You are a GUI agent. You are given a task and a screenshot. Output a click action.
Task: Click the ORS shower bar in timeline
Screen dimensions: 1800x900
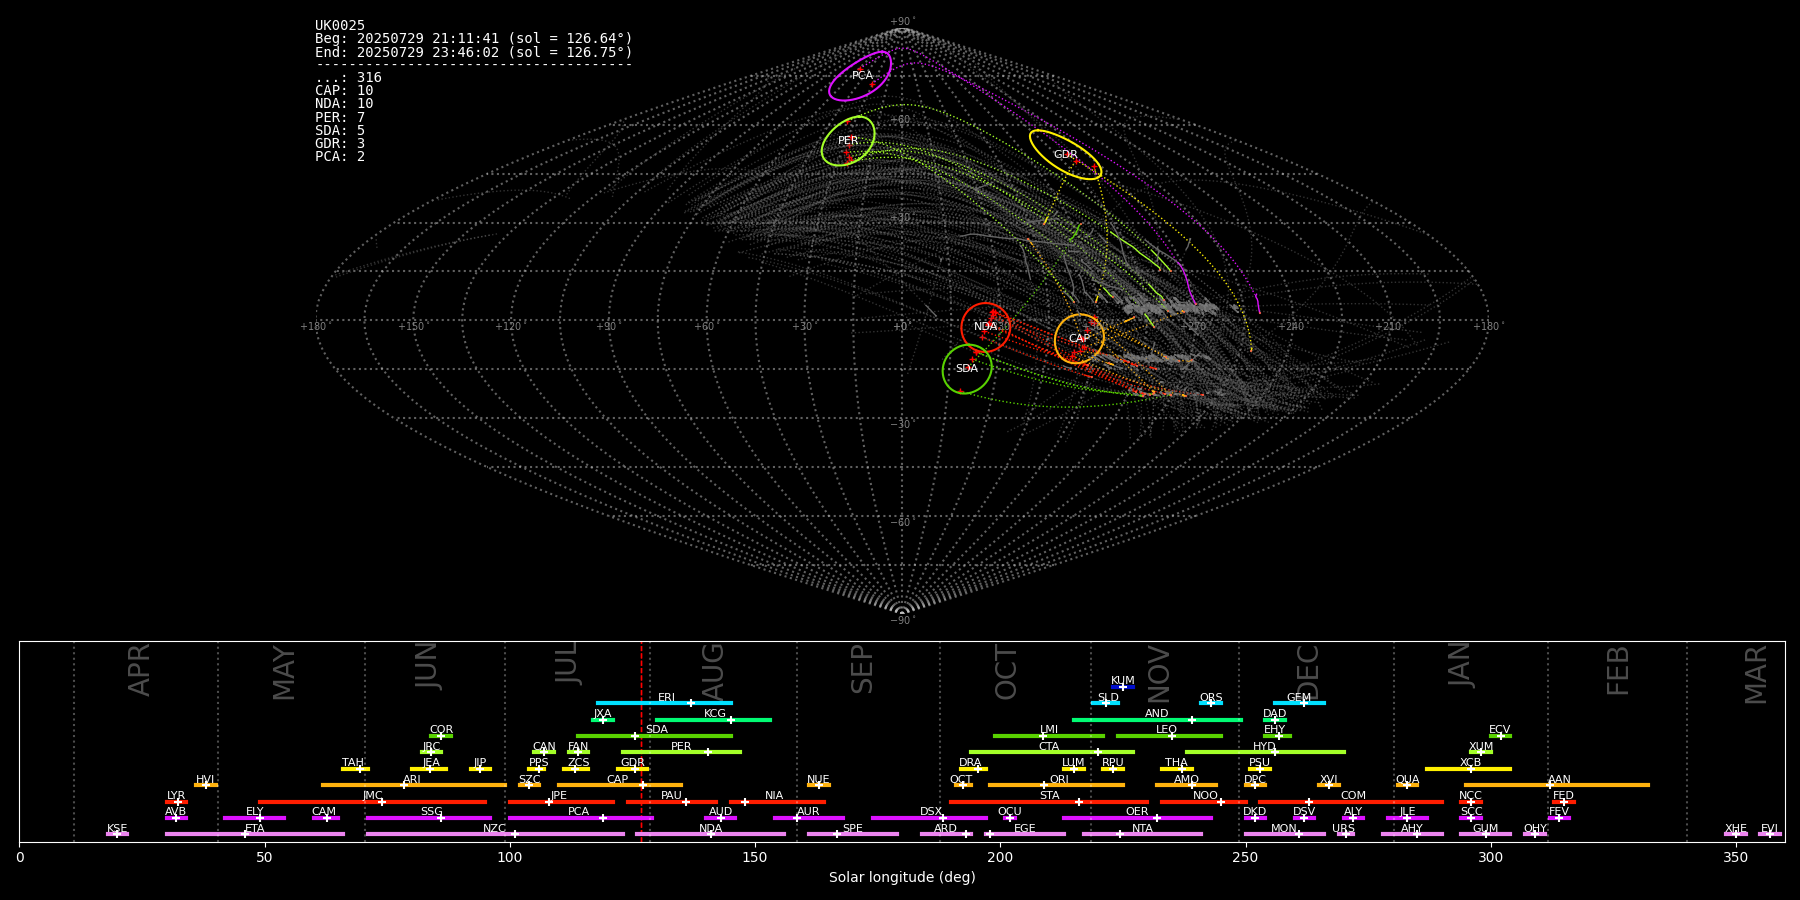click(1211, 703)
